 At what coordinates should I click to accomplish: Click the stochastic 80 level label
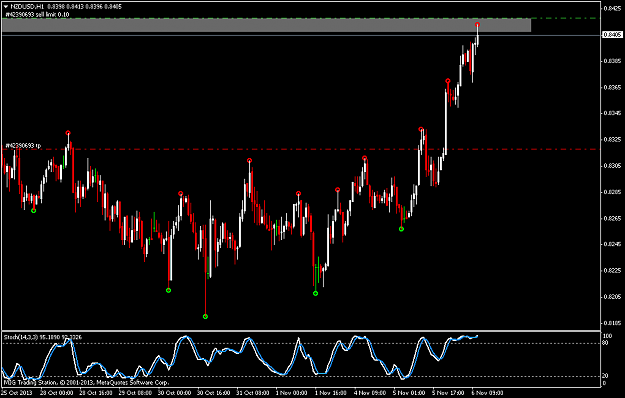click(x=606, y=343)
